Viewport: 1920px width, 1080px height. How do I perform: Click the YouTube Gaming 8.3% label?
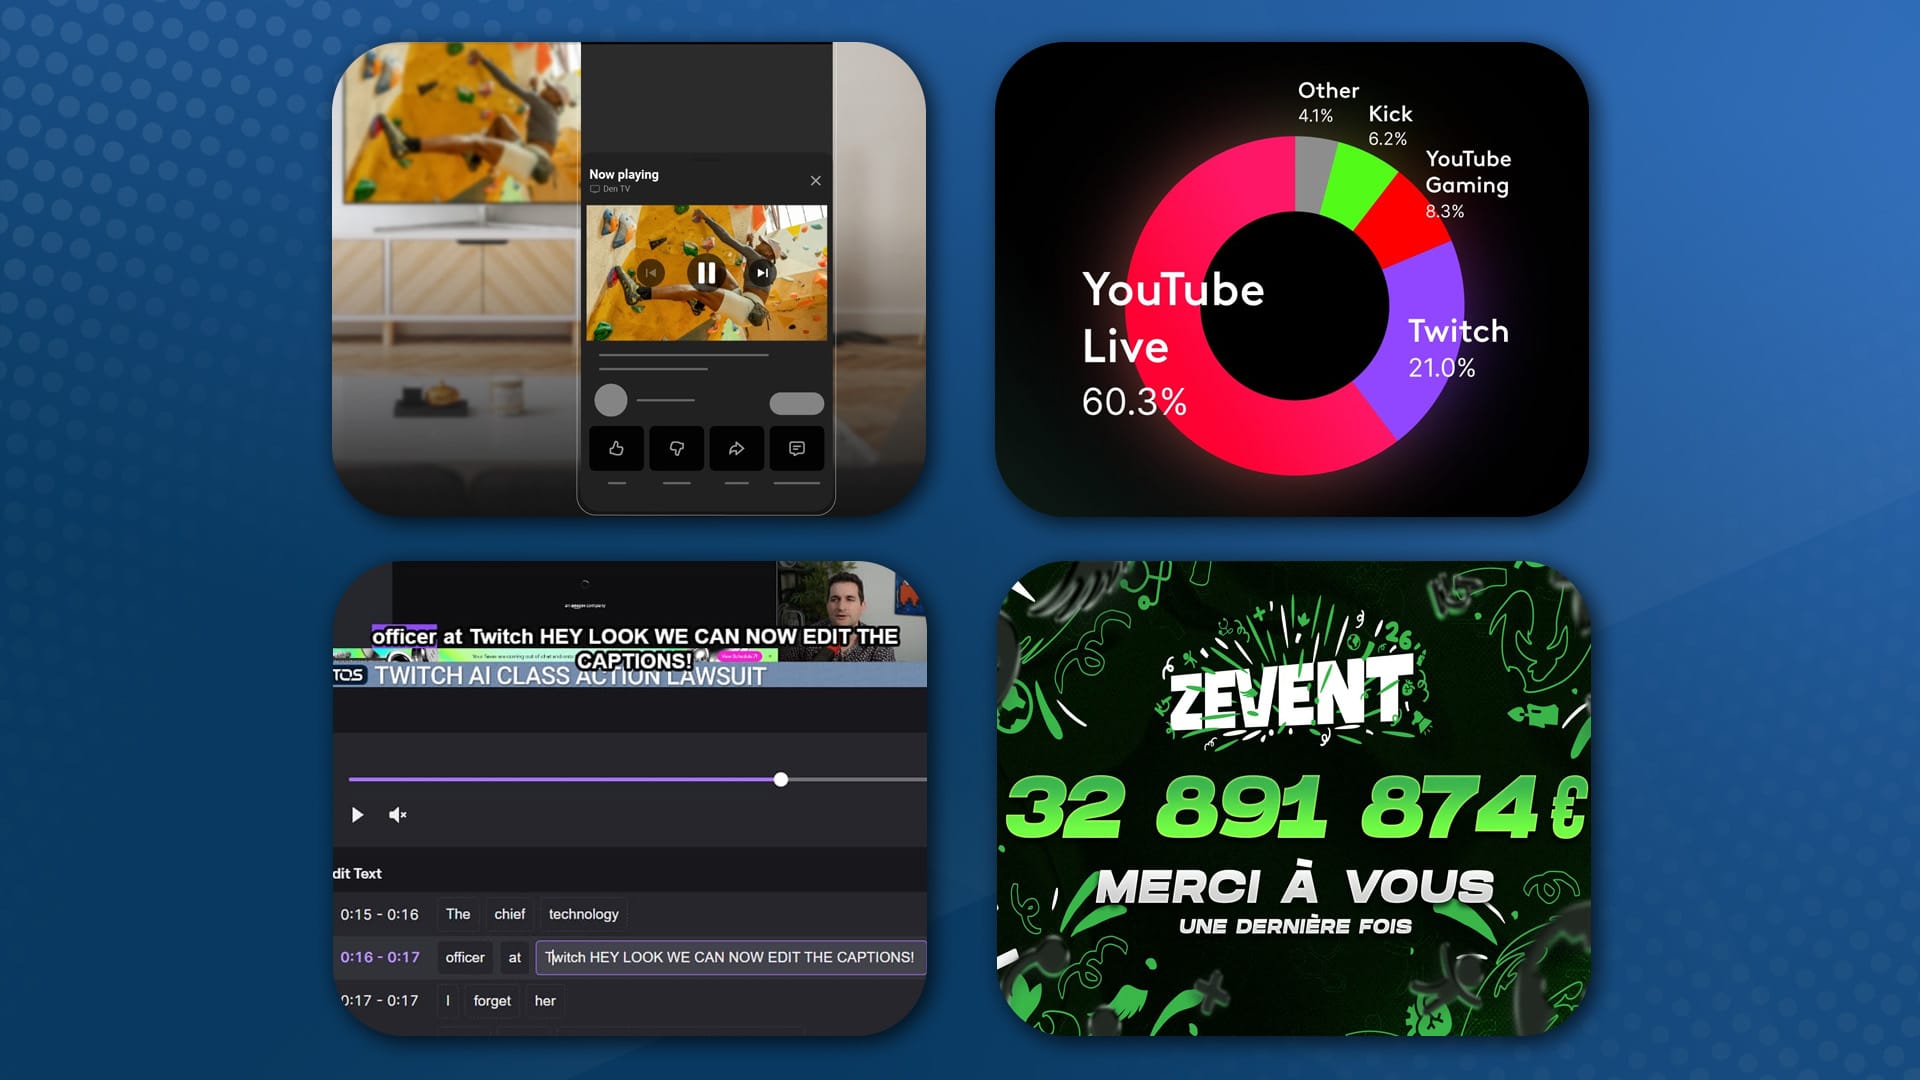click(x=1468, y=184)
